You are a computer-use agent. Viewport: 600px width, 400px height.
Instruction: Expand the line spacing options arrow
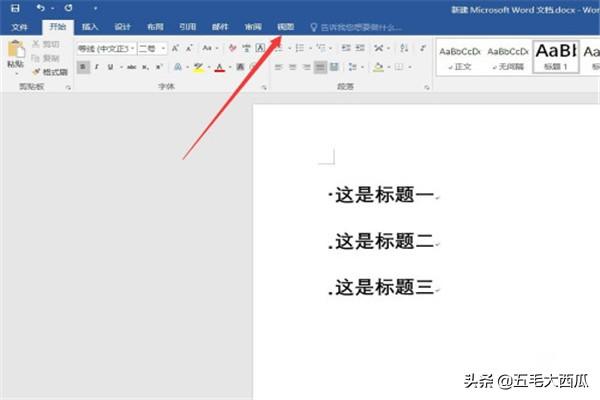pyautogui.click(x=362, y=67)
